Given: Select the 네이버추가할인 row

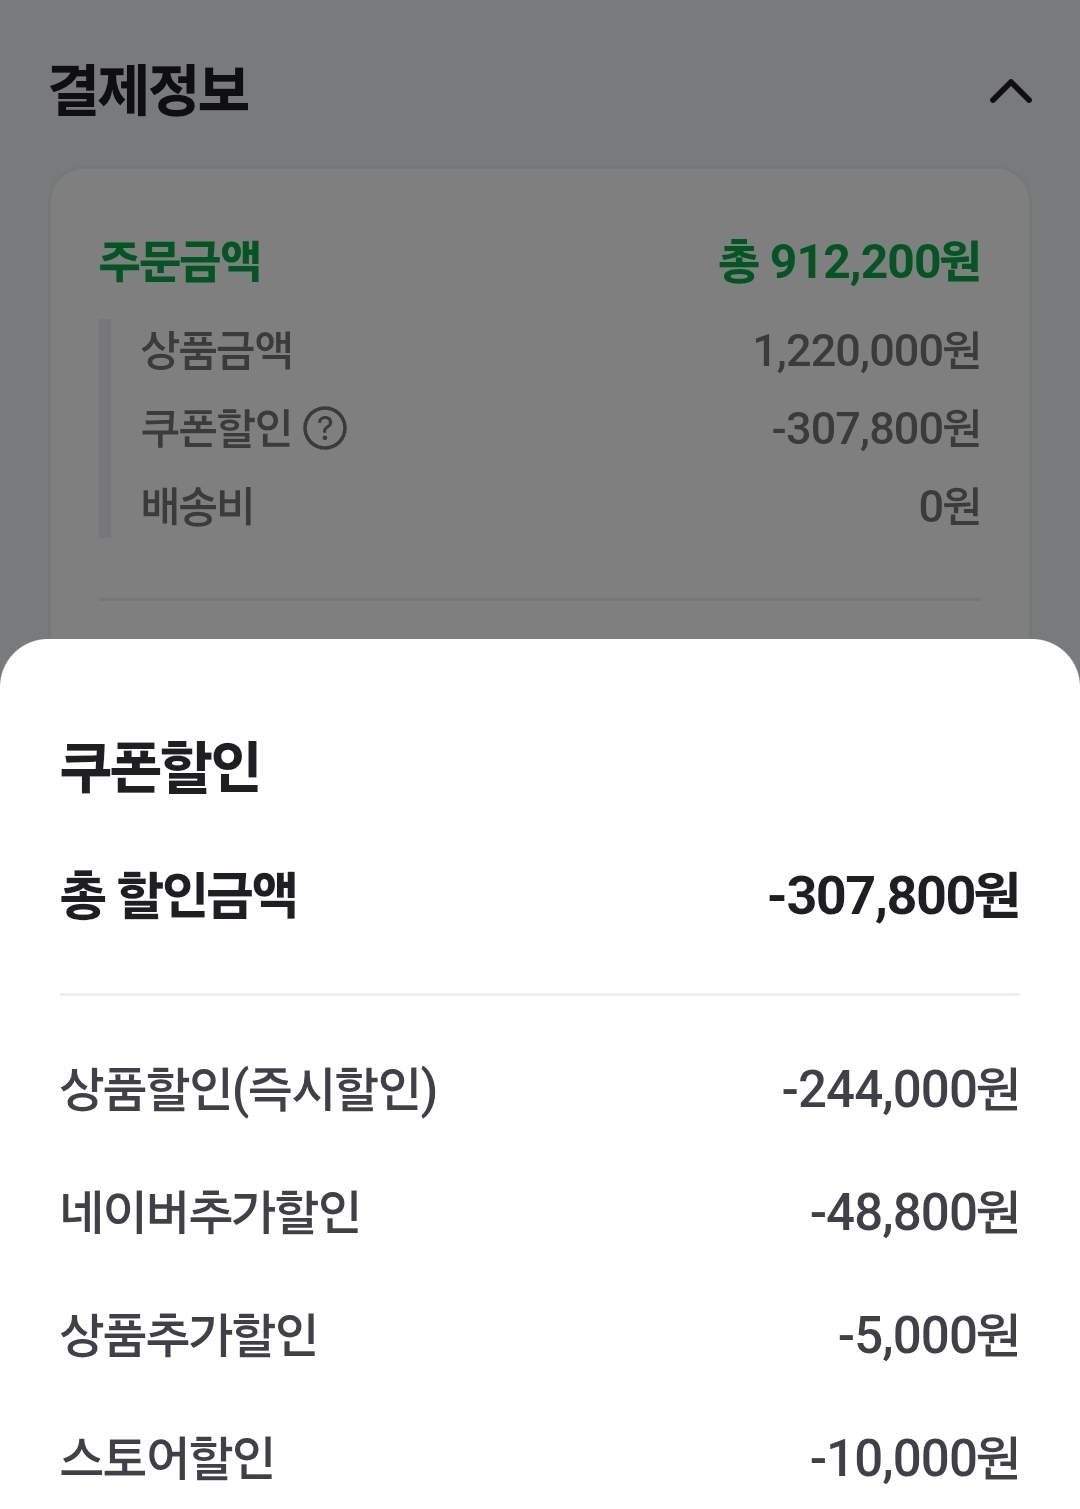Looking at the screenshot, I should (210, 1211).
